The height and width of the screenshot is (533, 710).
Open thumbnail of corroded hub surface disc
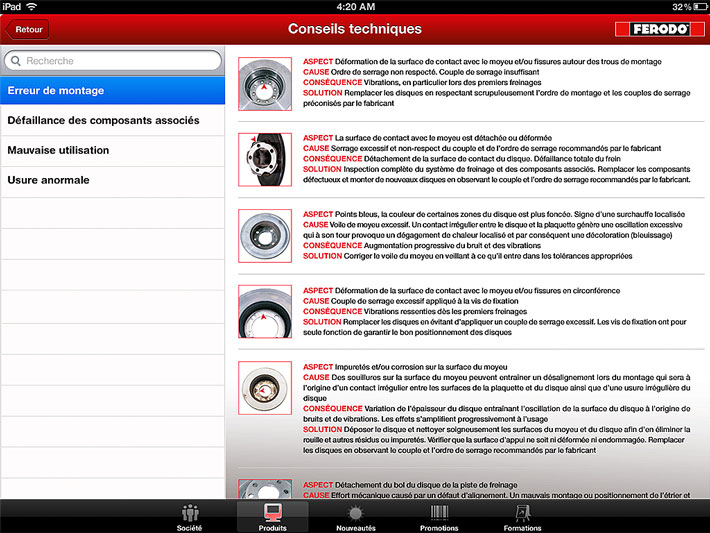[265, 388]
